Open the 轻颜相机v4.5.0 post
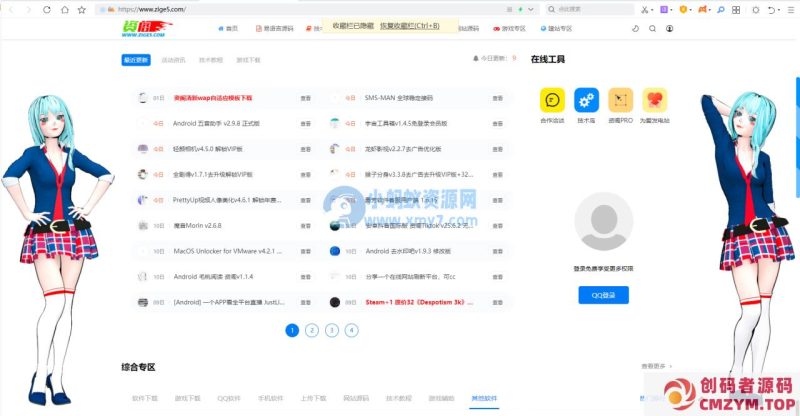 [208, 149]
